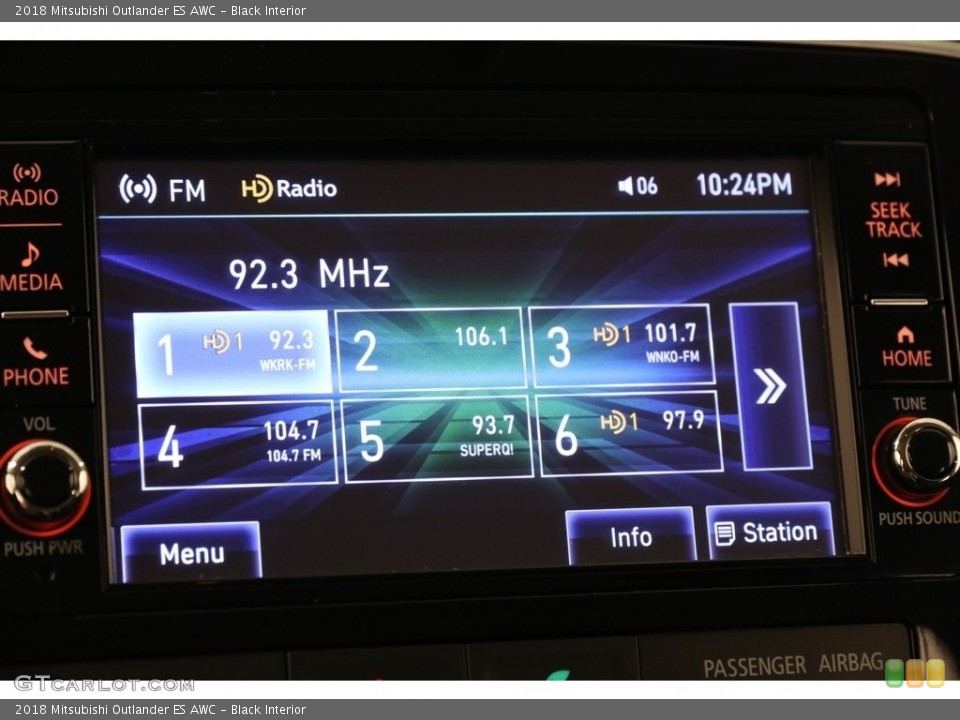This screenshot has width=960, height=720.
Task: Tap the 92.3 MHz frequency readout
Action: [309, 274]
